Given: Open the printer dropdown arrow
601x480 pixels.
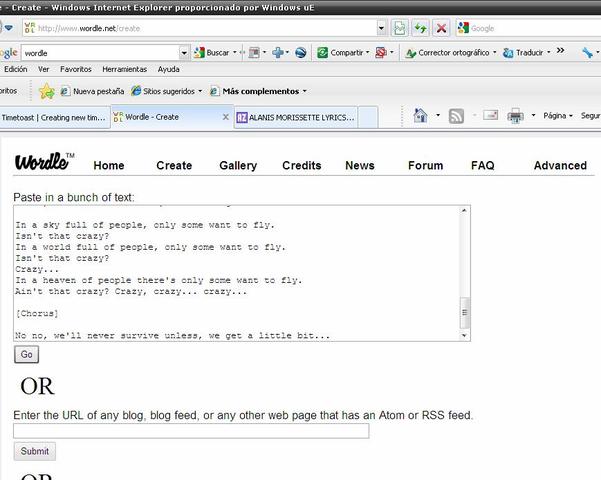Looking at the screenshot, I should (533, 115).
